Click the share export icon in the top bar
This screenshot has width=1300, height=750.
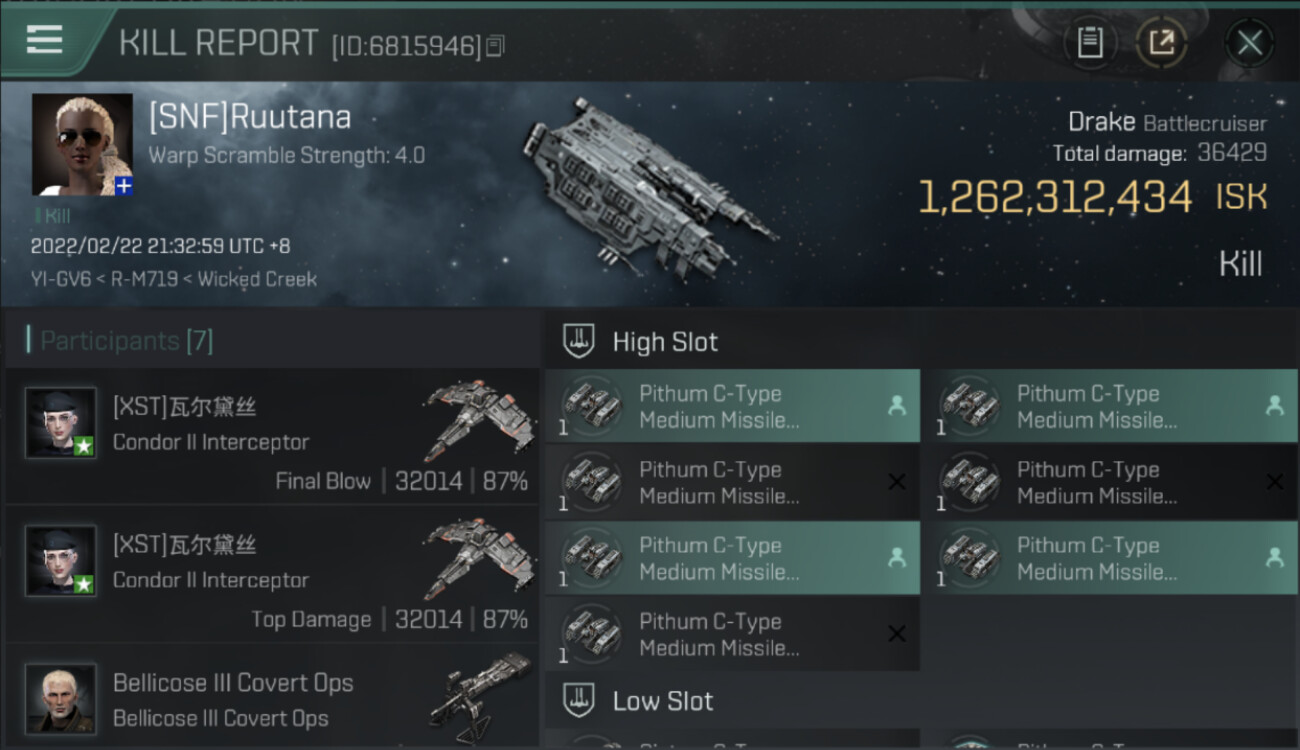[1161, 42]
